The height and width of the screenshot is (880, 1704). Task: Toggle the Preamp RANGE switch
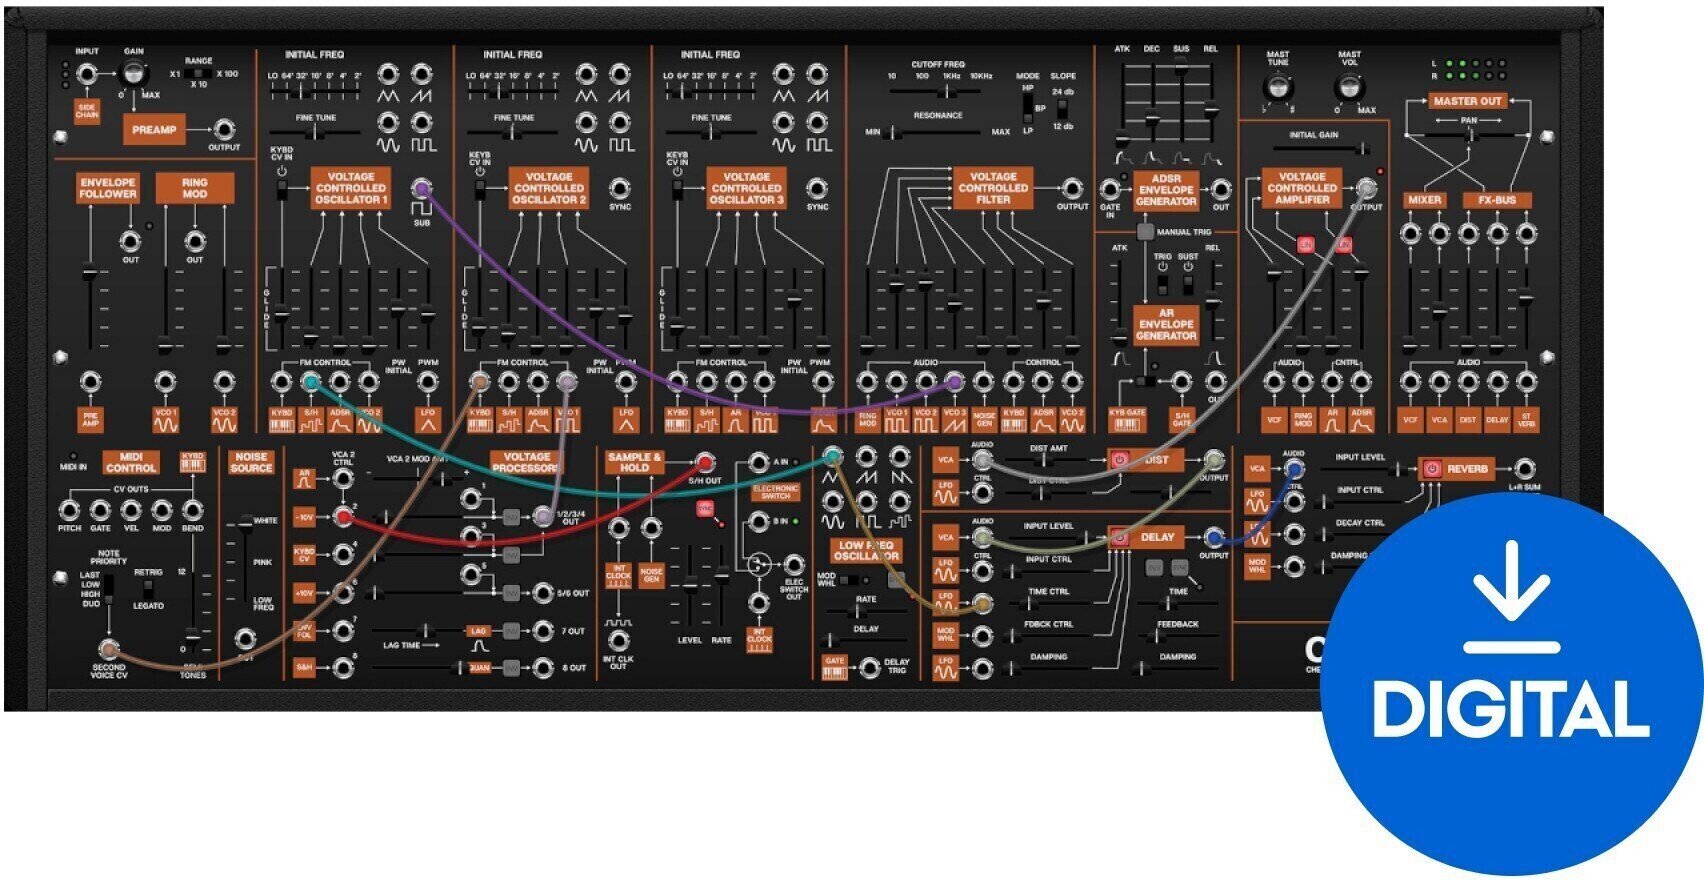click(x=199, y=74)
